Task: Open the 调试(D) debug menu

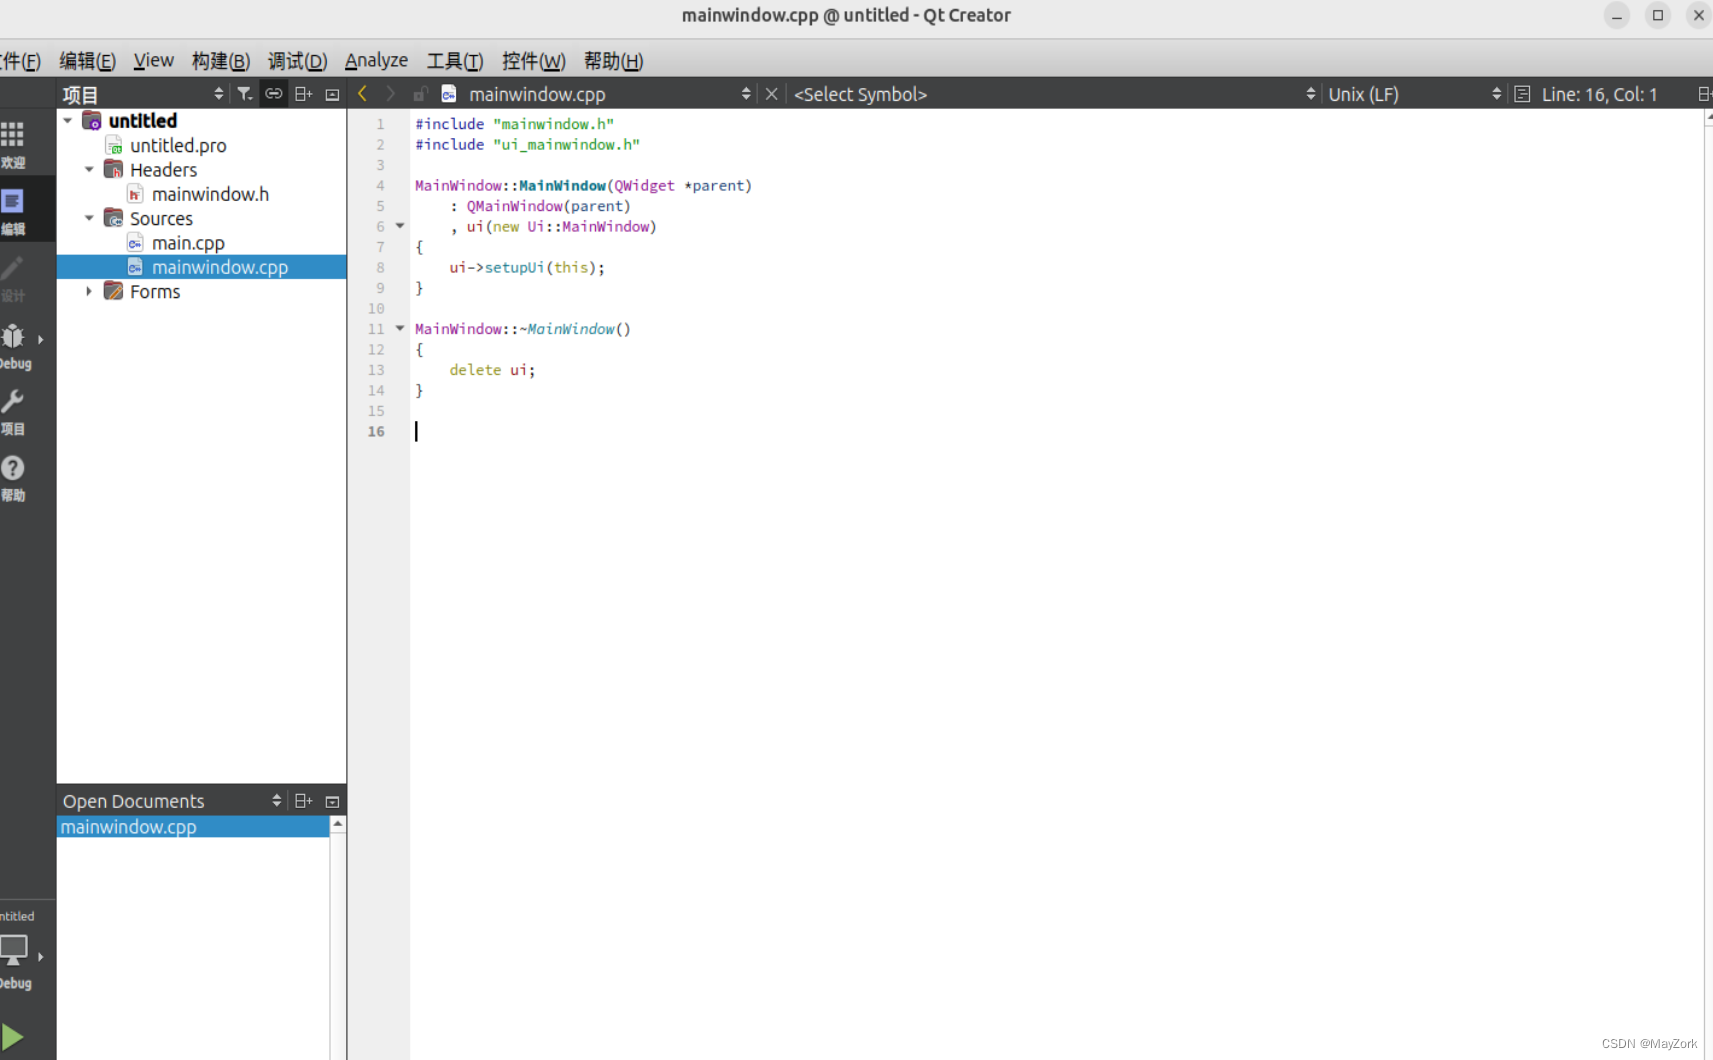Action: point(297,61)
